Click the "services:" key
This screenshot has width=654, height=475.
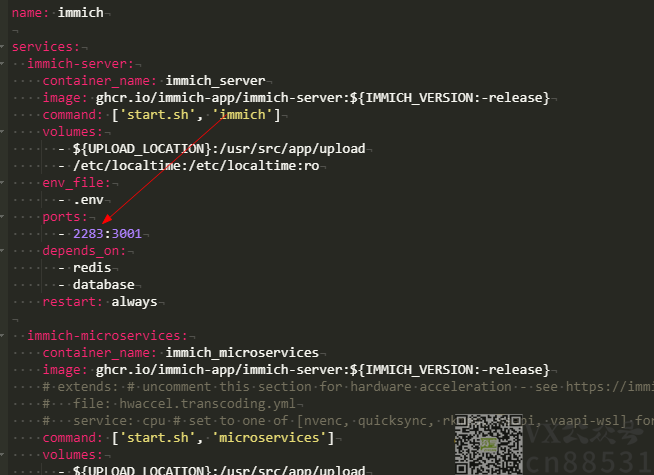pyautogui.click(x=45, y=47)
